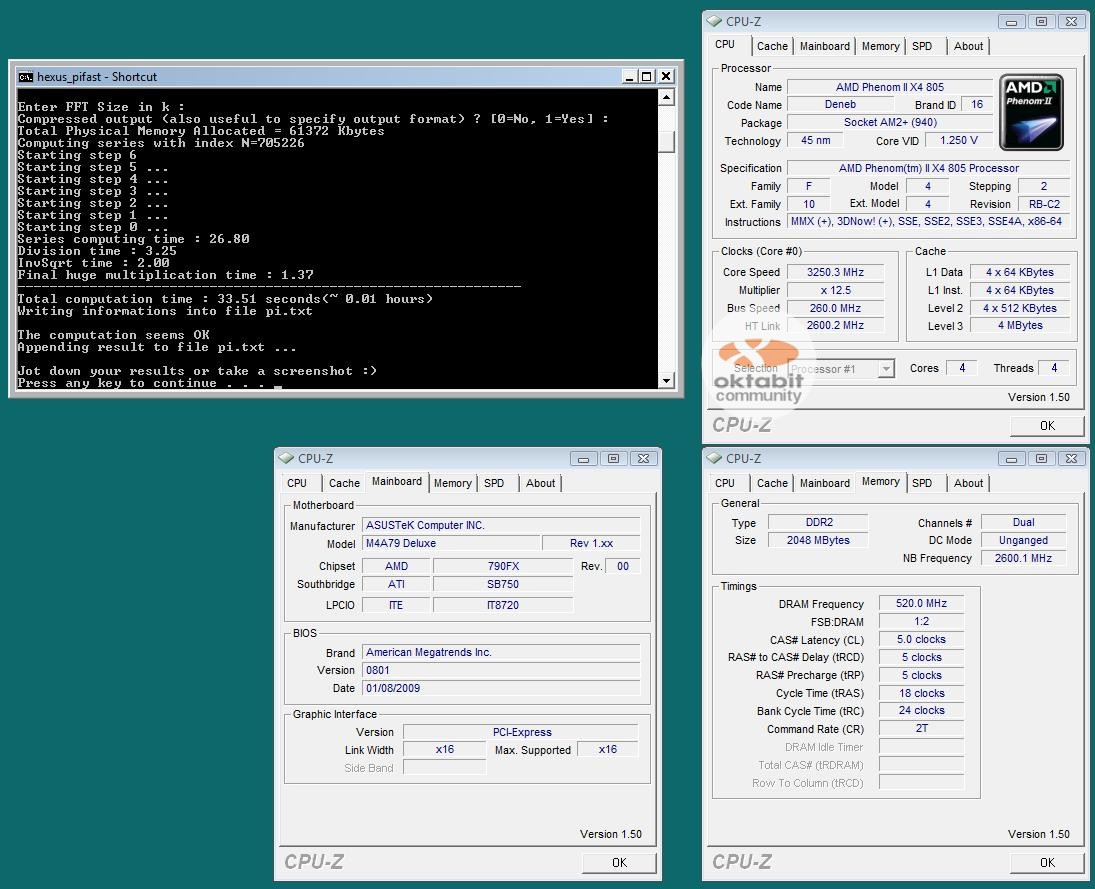Screen dimensions: 1095x889
Task: Click the memory Type value DDR2
Action: pos(818,522)
